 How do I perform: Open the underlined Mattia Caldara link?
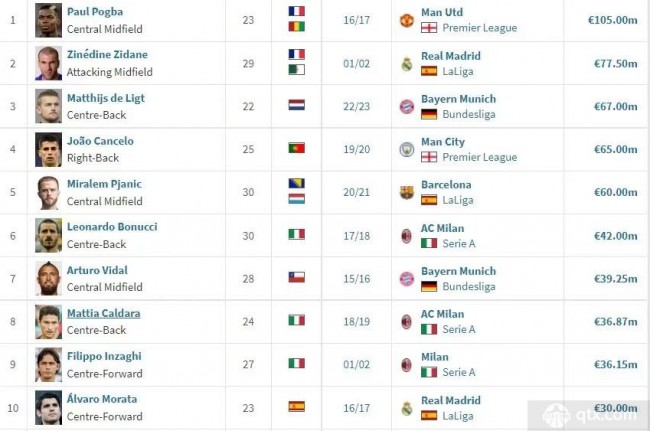[x=104, y=313]
